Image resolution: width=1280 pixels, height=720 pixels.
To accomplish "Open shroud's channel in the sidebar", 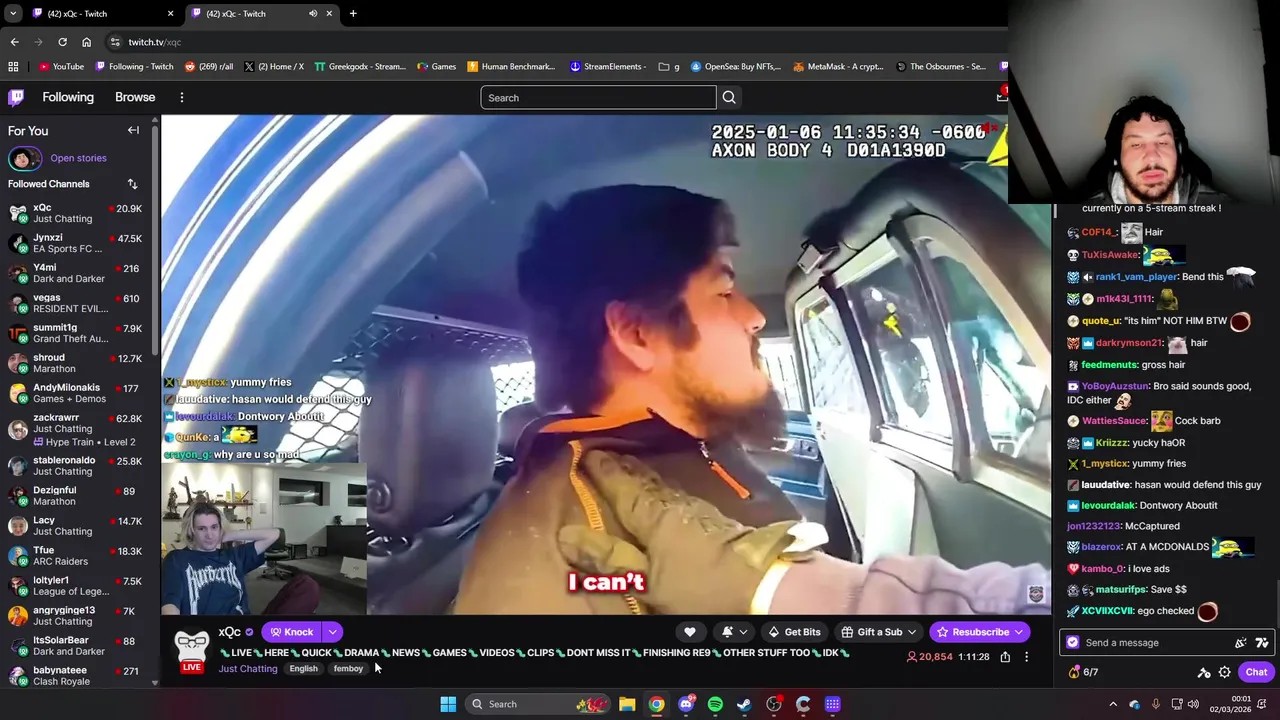I will (x=76, y=363).
